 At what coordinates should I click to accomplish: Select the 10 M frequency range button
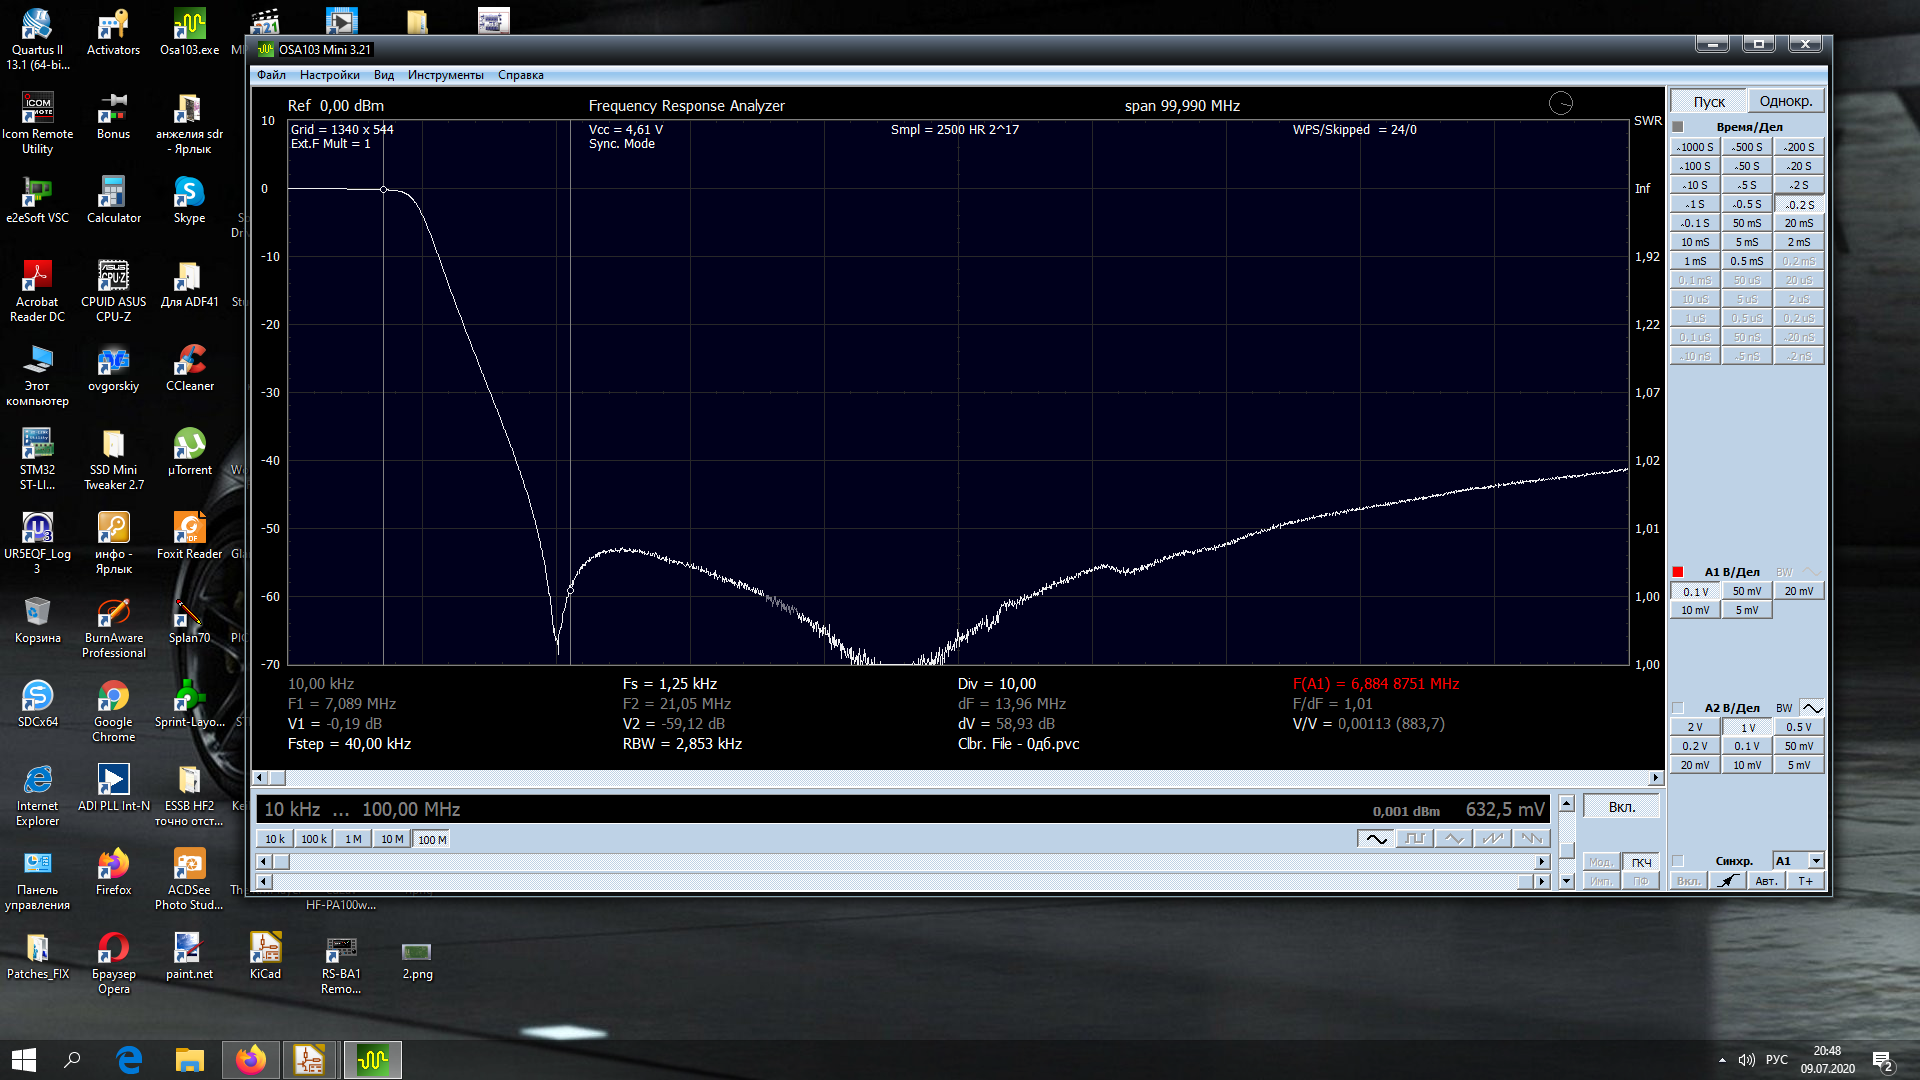coord(392,839)
